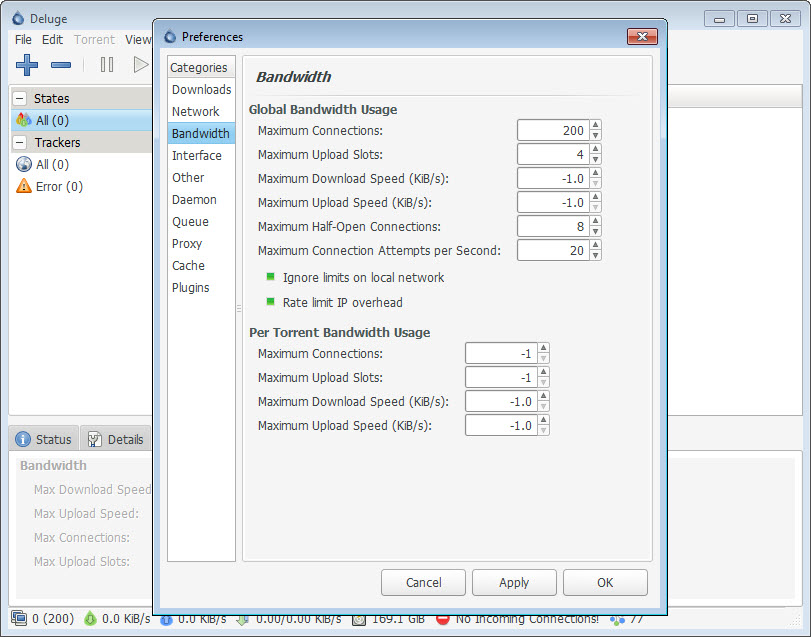811x637 pixels.
Task: Open the File menu
Action: [23, 39]
